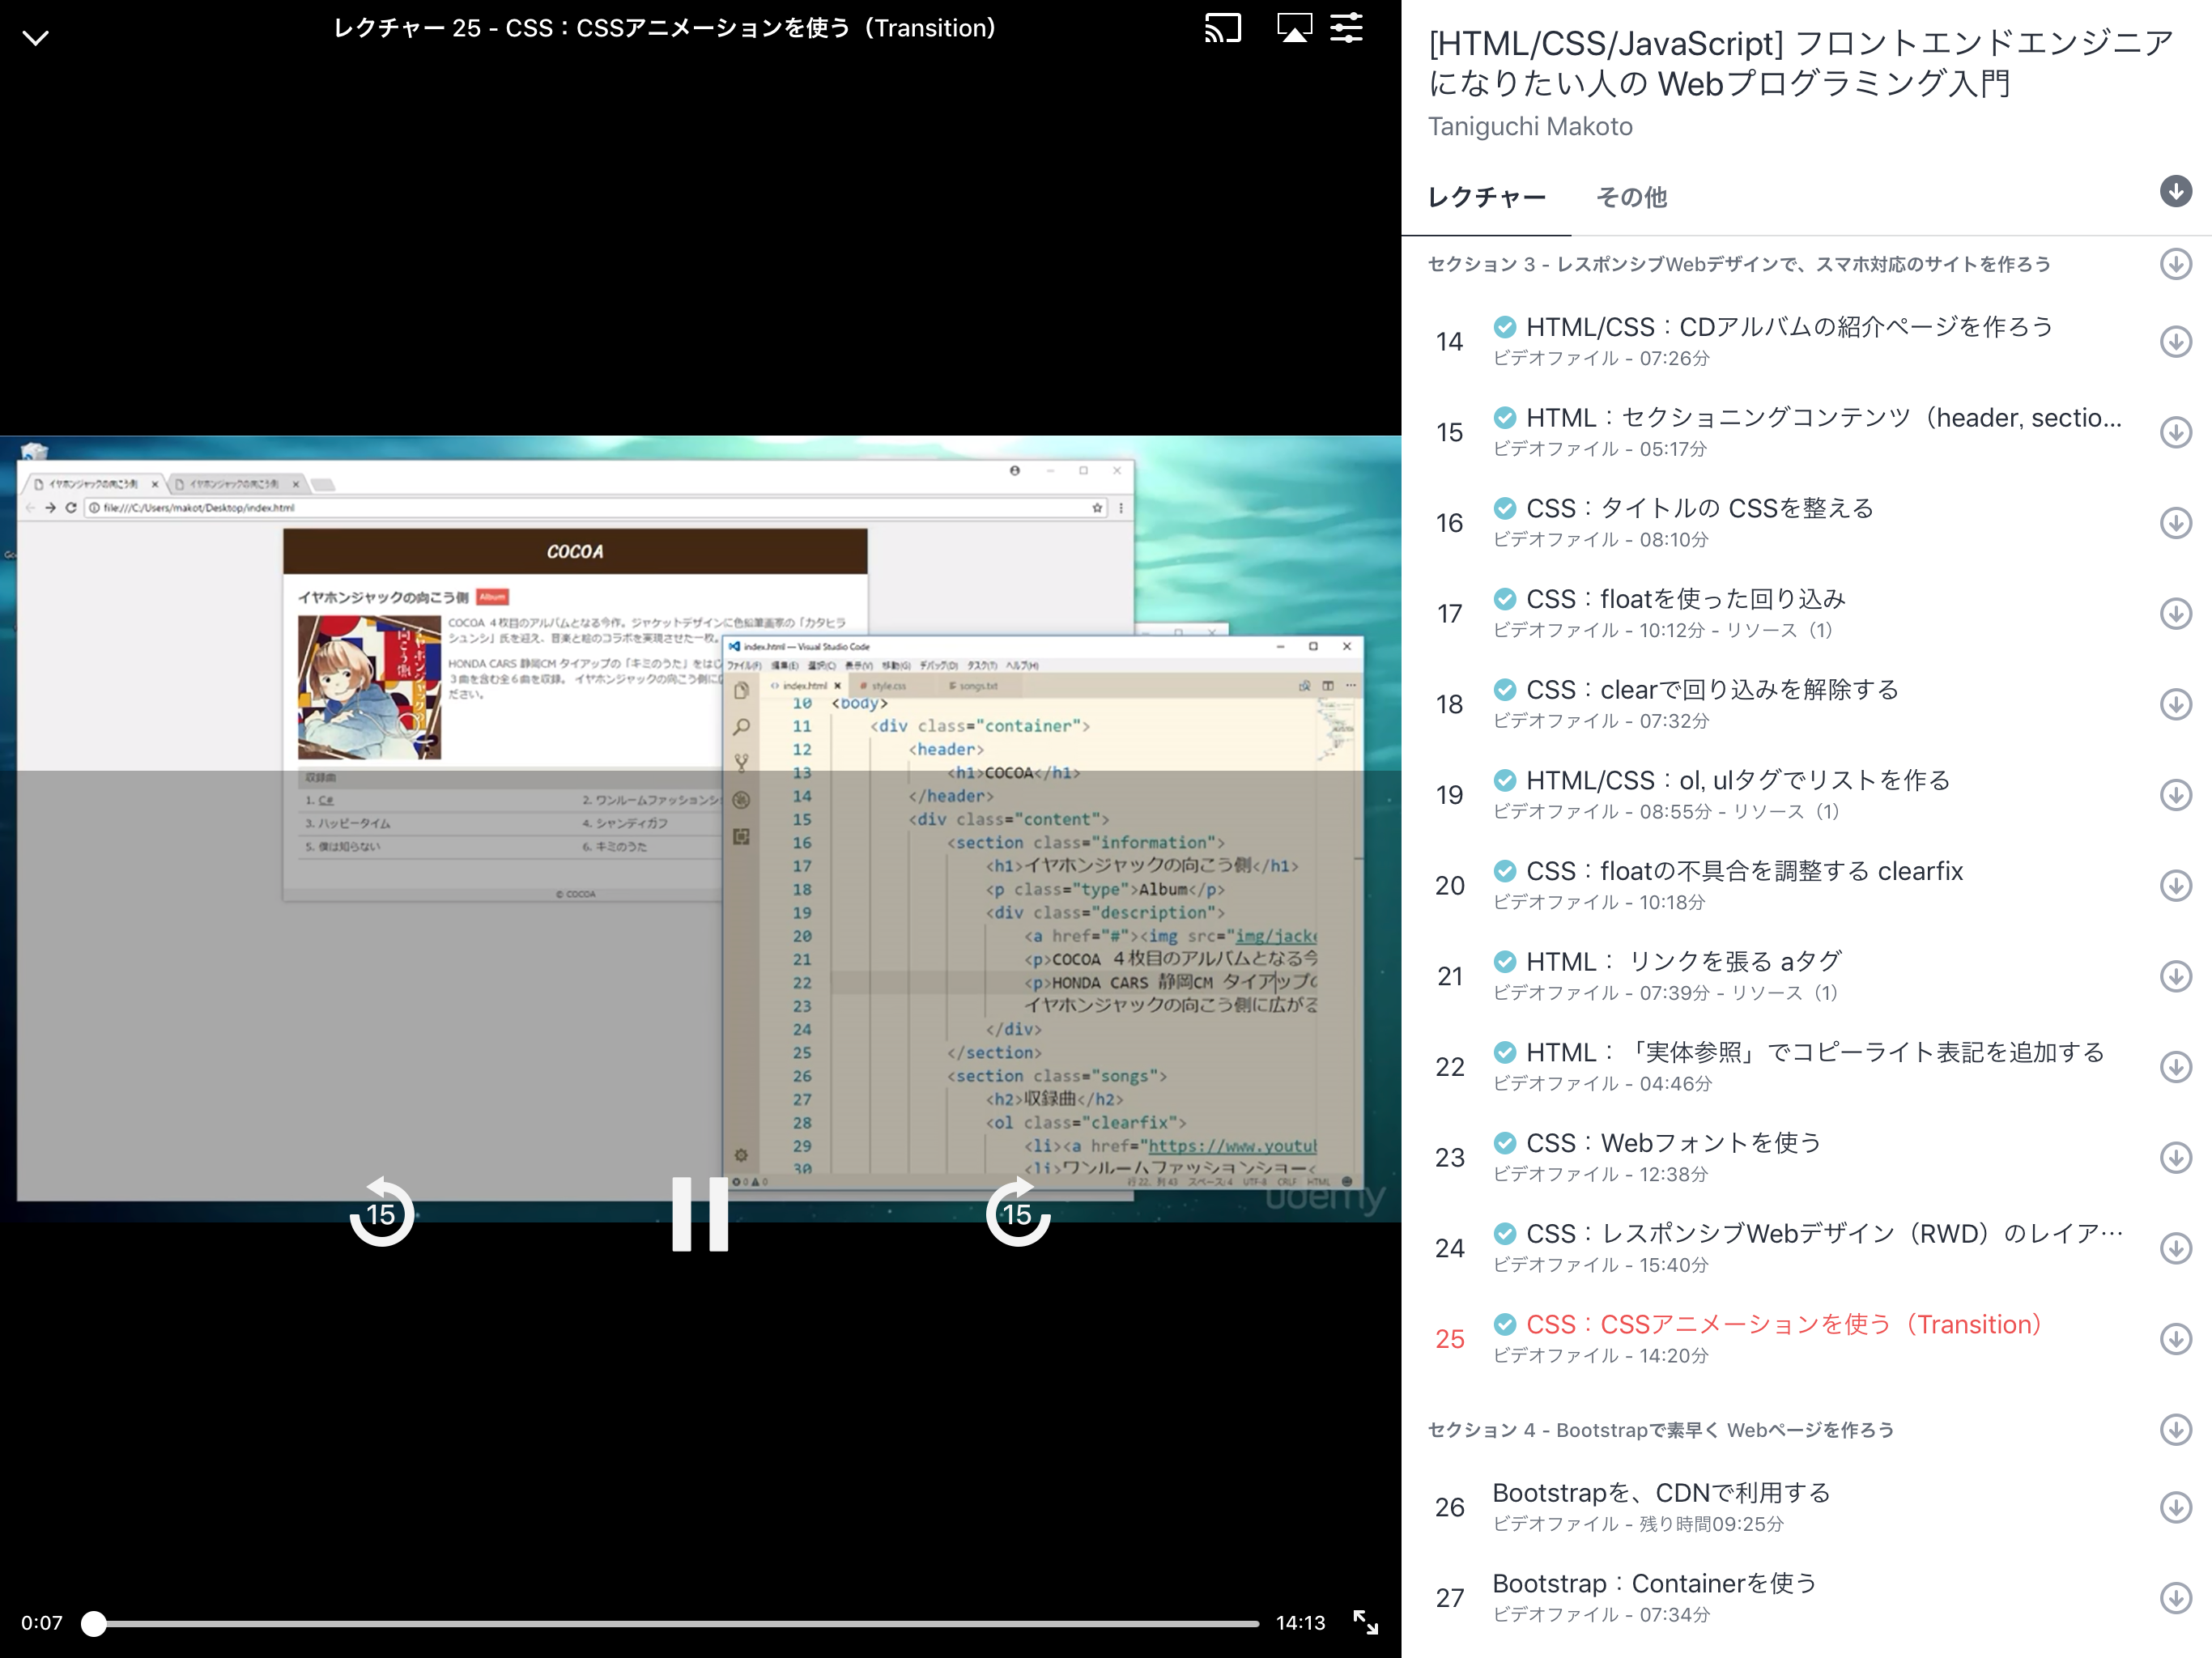
Task: Download lecture 18 clearで回り込みを解除
Action: (2175, 704)
